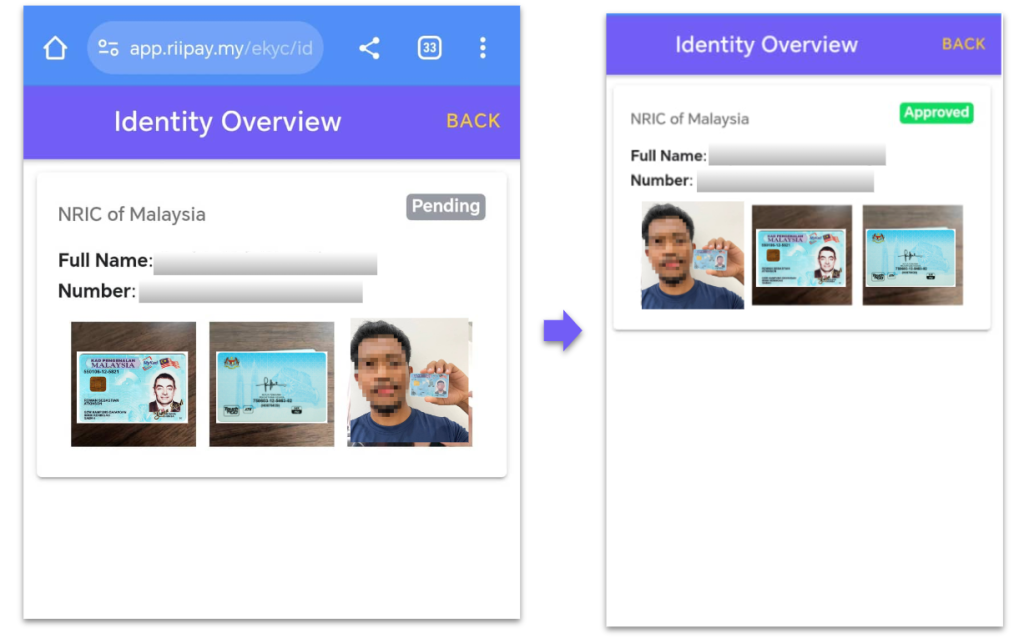The image size is (1024, 643).
Task: Click the purple arrow between the screens
Action: [562, 331]
